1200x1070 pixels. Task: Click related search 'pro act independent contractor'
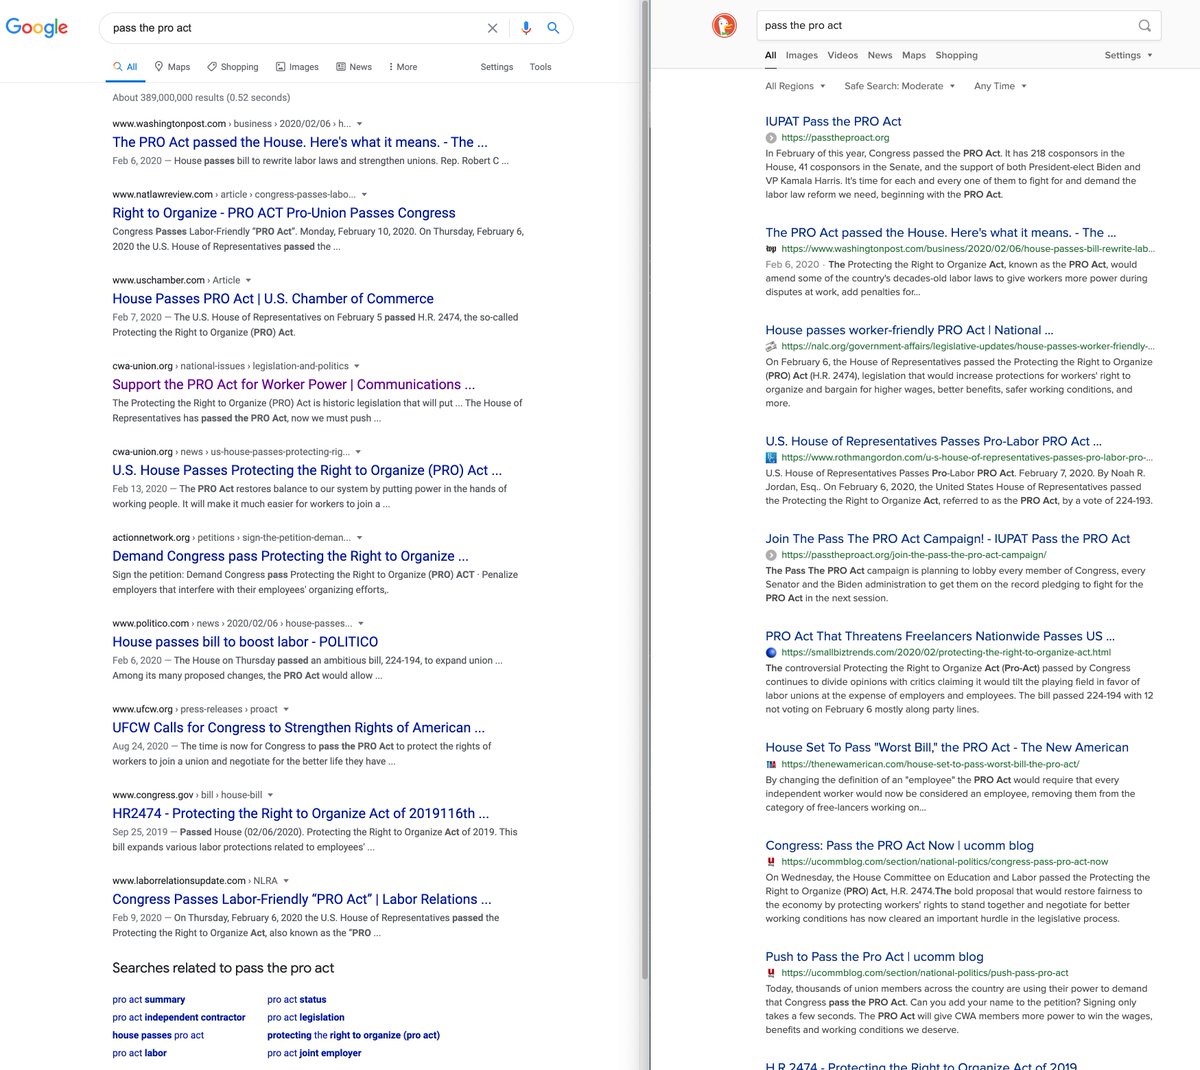coord(179,1018)
